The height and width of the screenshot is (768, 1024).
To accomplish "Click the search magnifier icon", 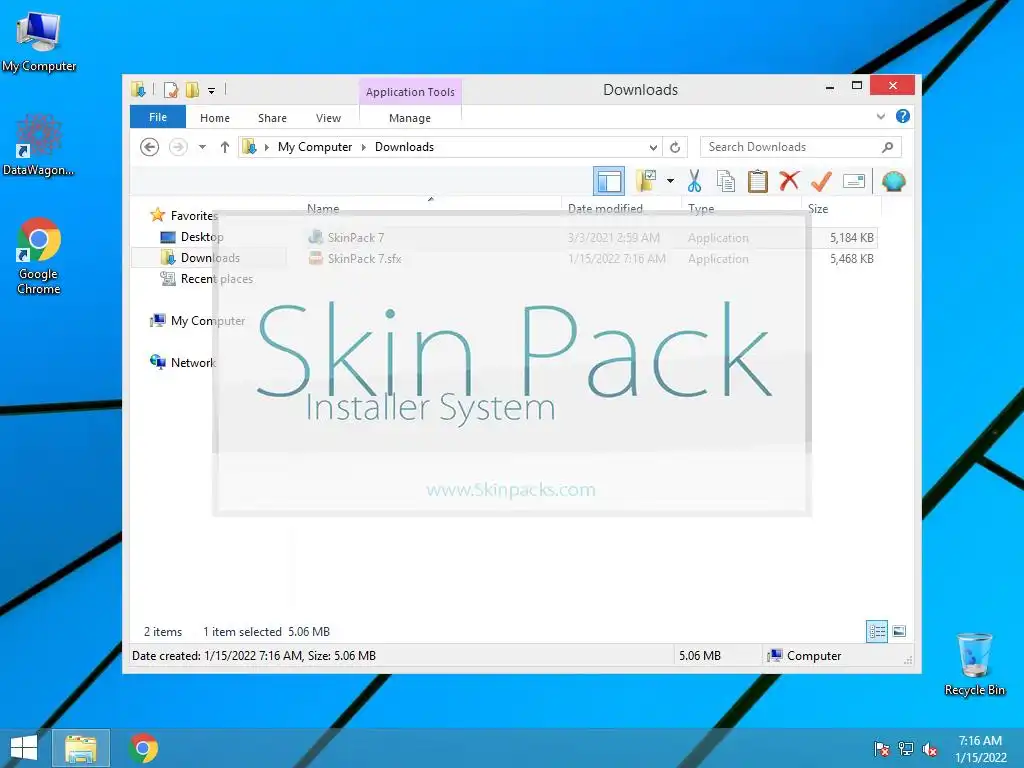I will coord(887,147).
